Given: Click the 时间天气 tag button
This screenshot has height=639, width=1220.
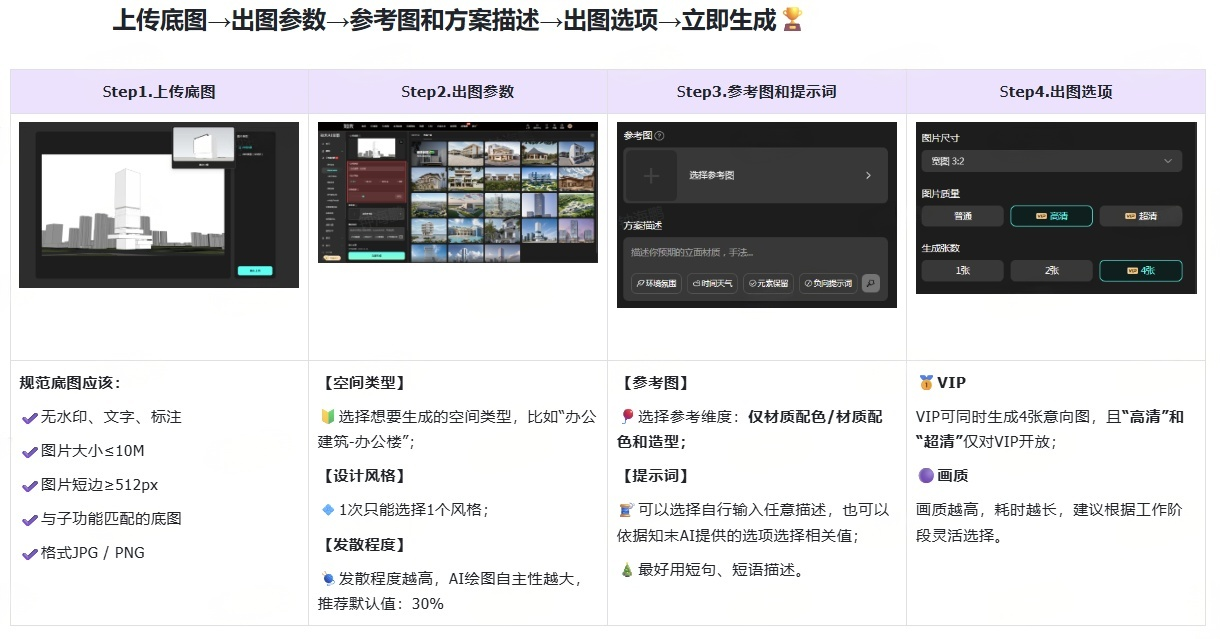Looking at the screenshot, I should coord(712,284).
